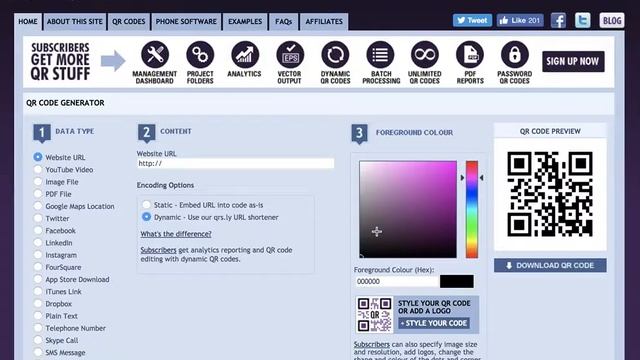Select Dynamic qrs.ly shortener encoding option
The width and height of the screenshot is (640, 360).
pos(146,217)
